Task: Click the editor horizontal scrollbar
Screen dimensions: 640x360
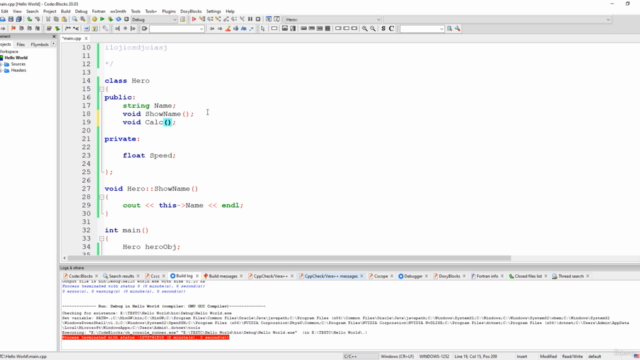Action: point(289,258)
